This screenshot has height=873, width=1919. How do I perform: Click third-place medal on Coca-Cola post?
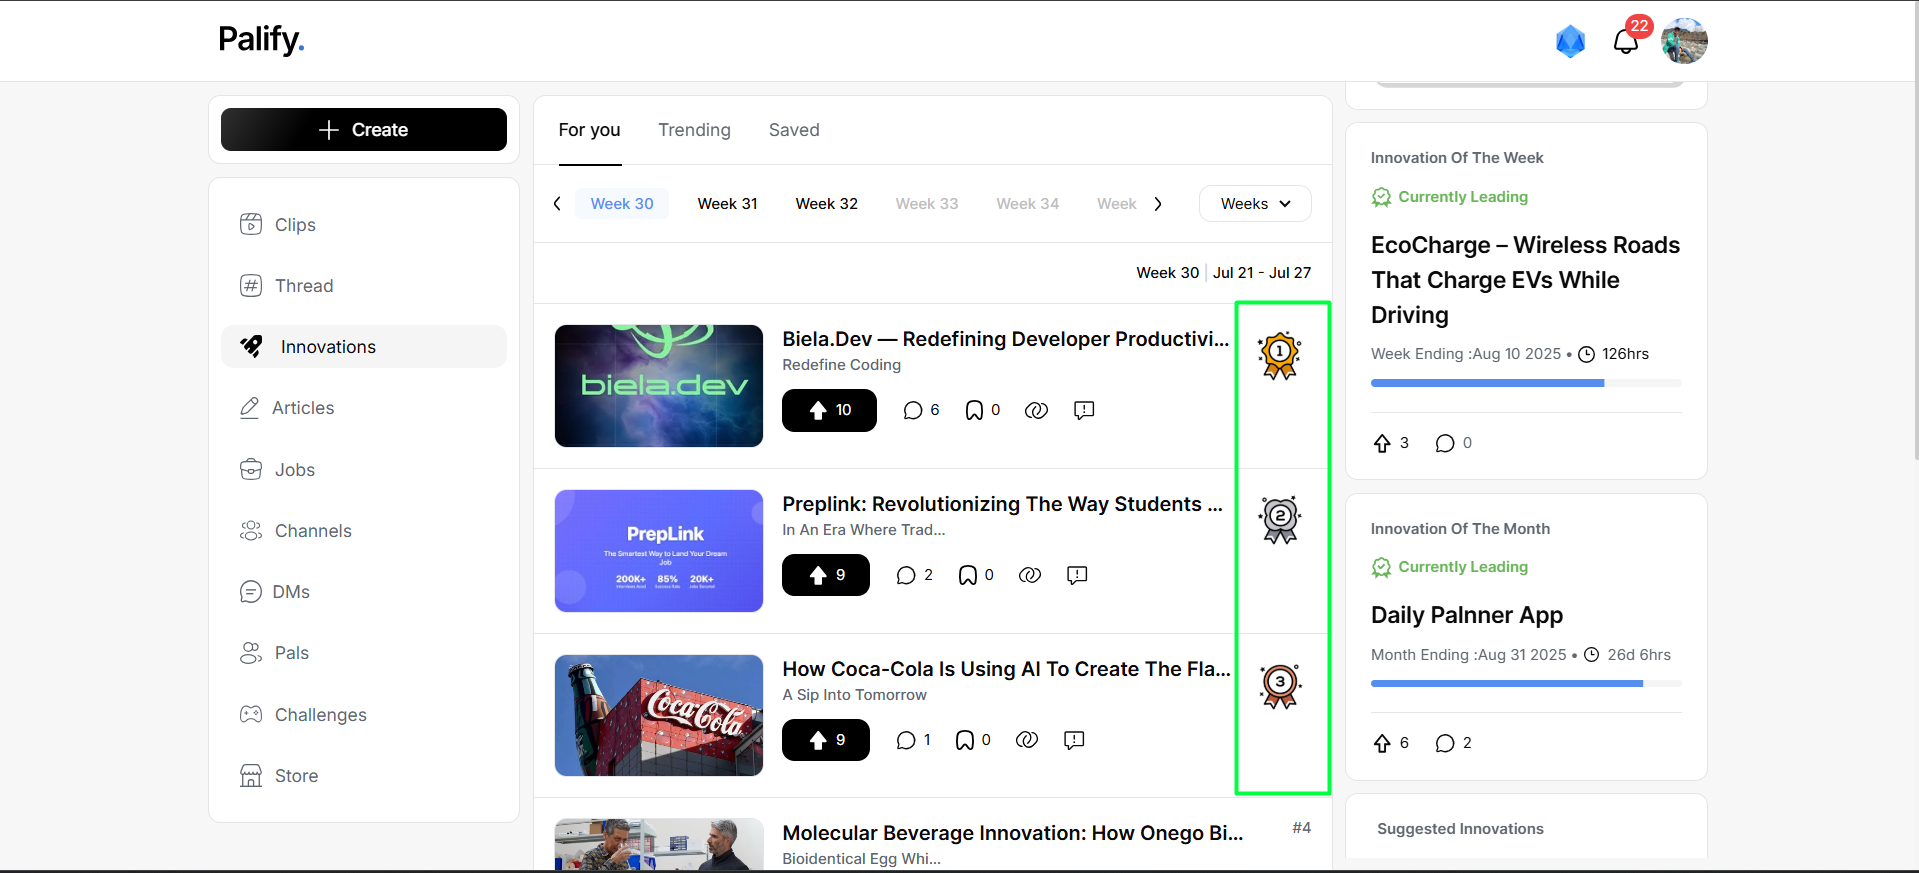(x=1280, y=686)
